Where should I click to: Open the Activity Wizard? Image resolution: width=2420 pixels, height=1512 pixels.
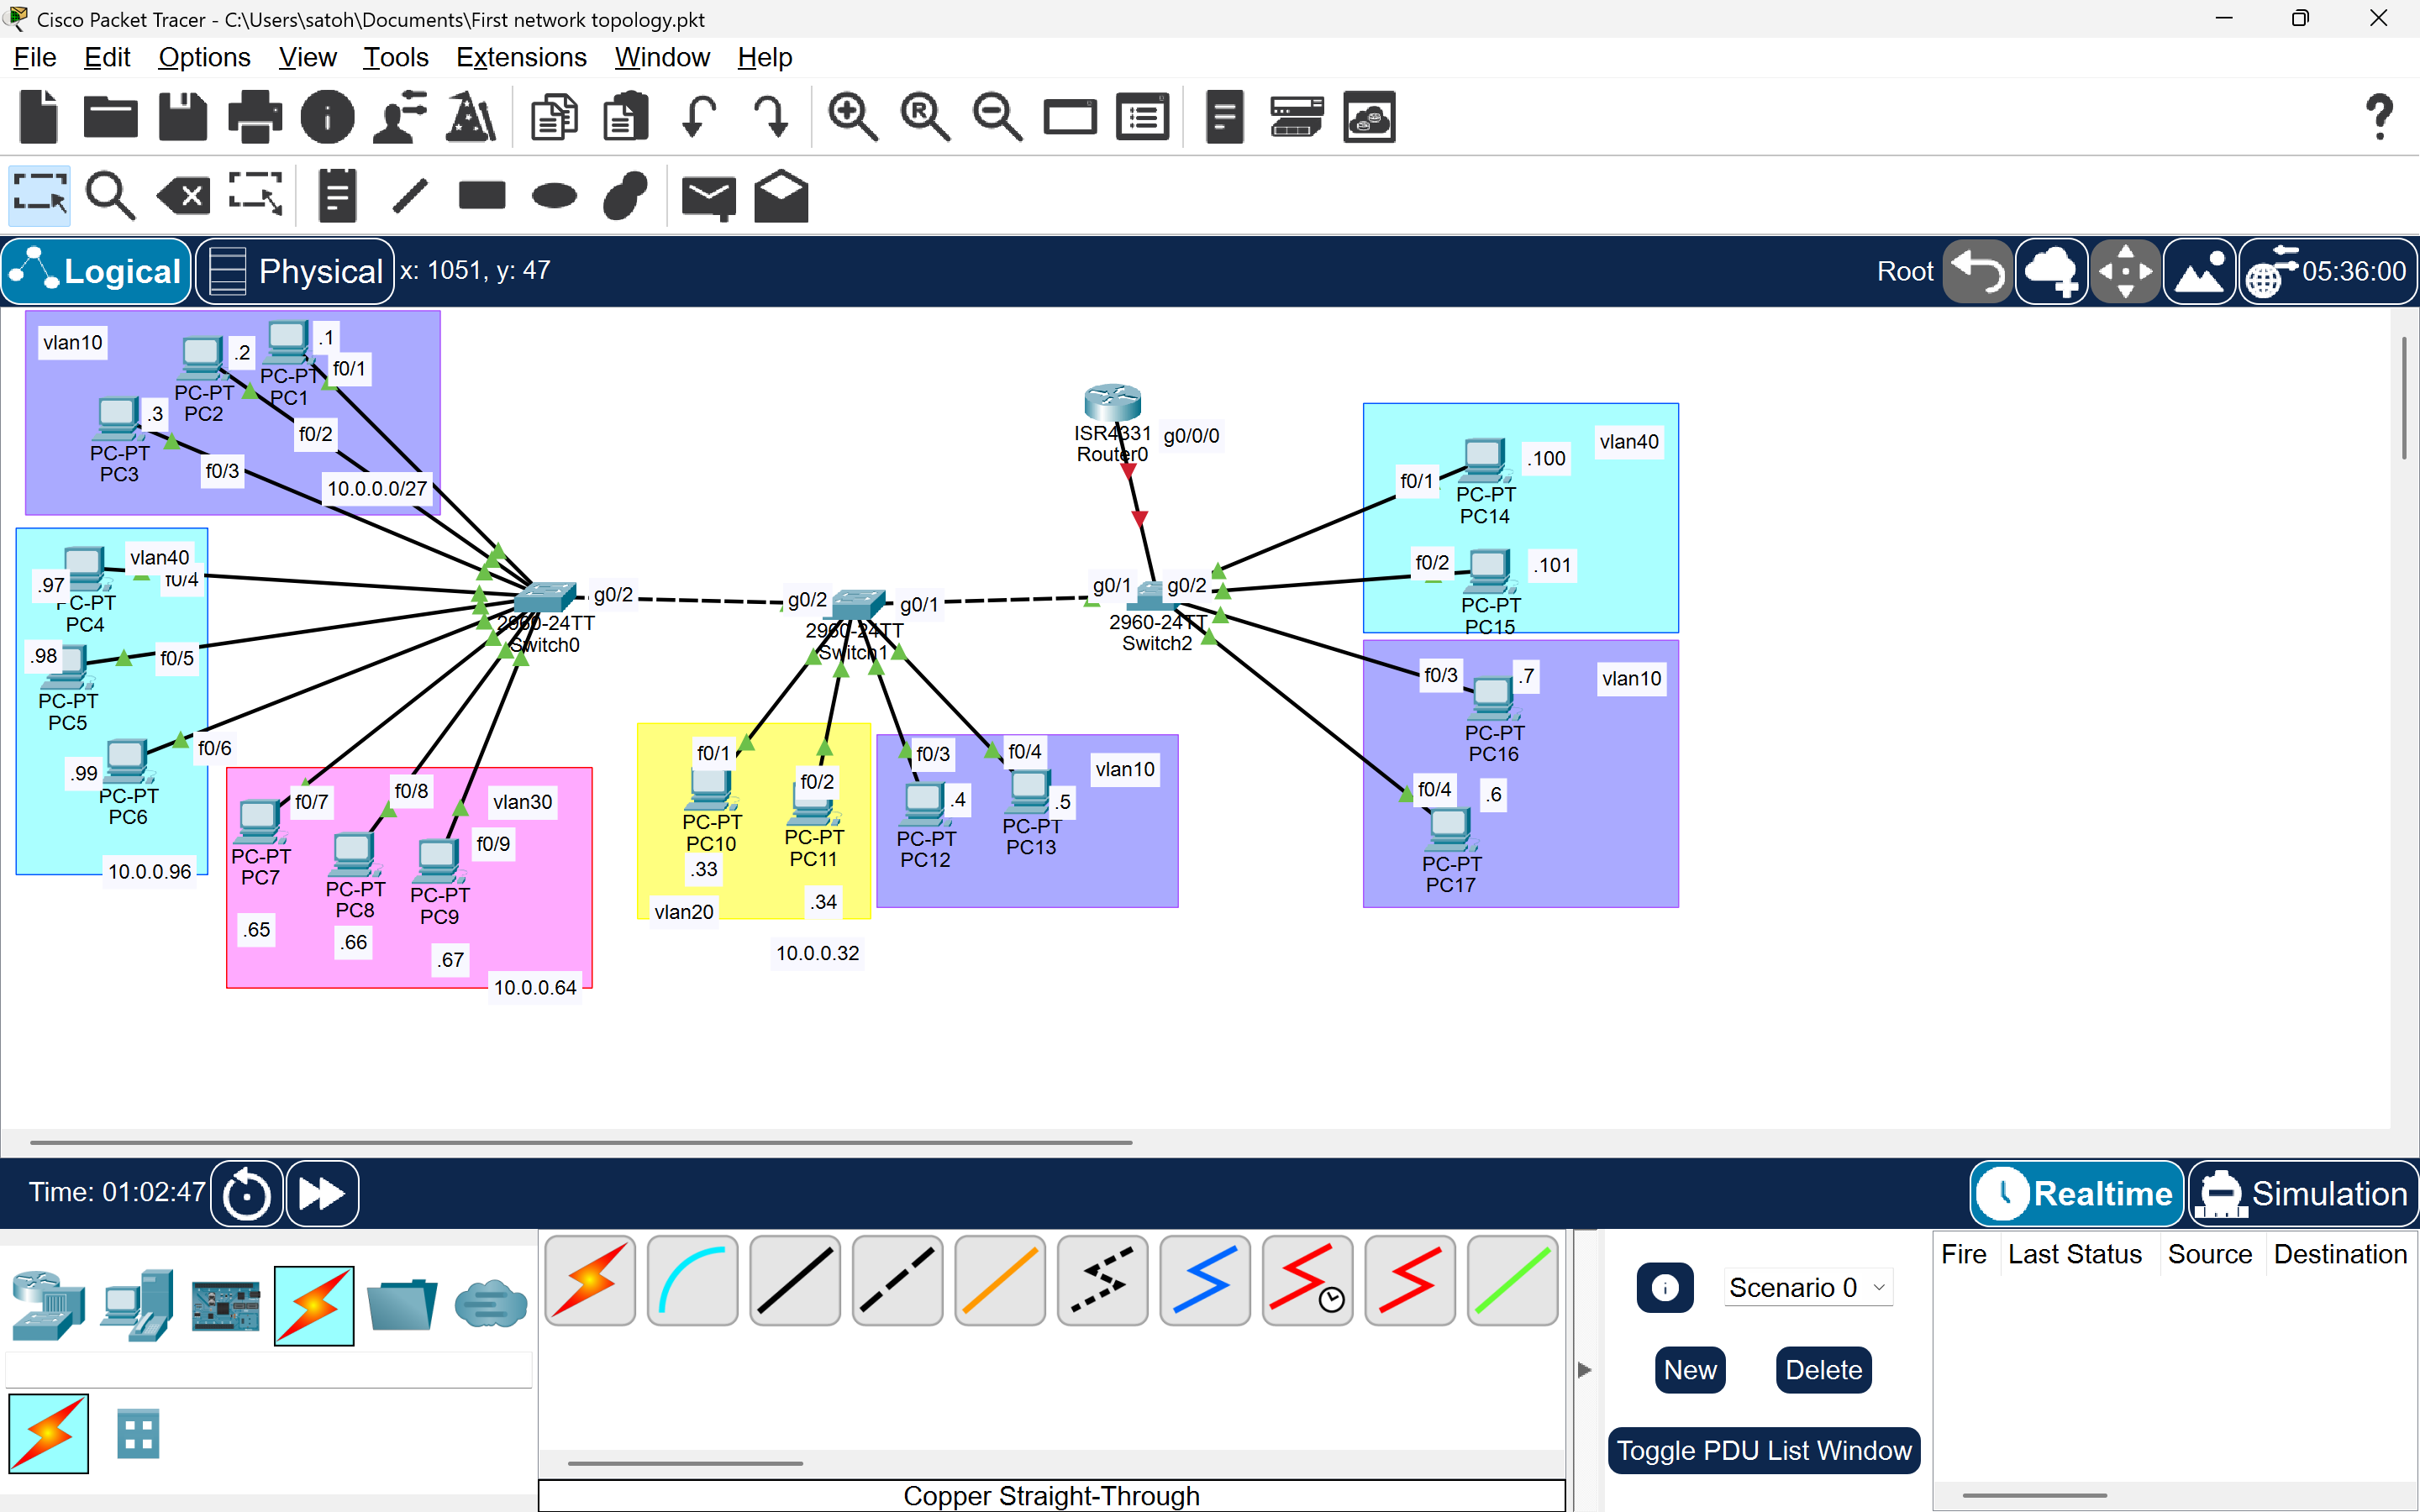click(470, 117)
